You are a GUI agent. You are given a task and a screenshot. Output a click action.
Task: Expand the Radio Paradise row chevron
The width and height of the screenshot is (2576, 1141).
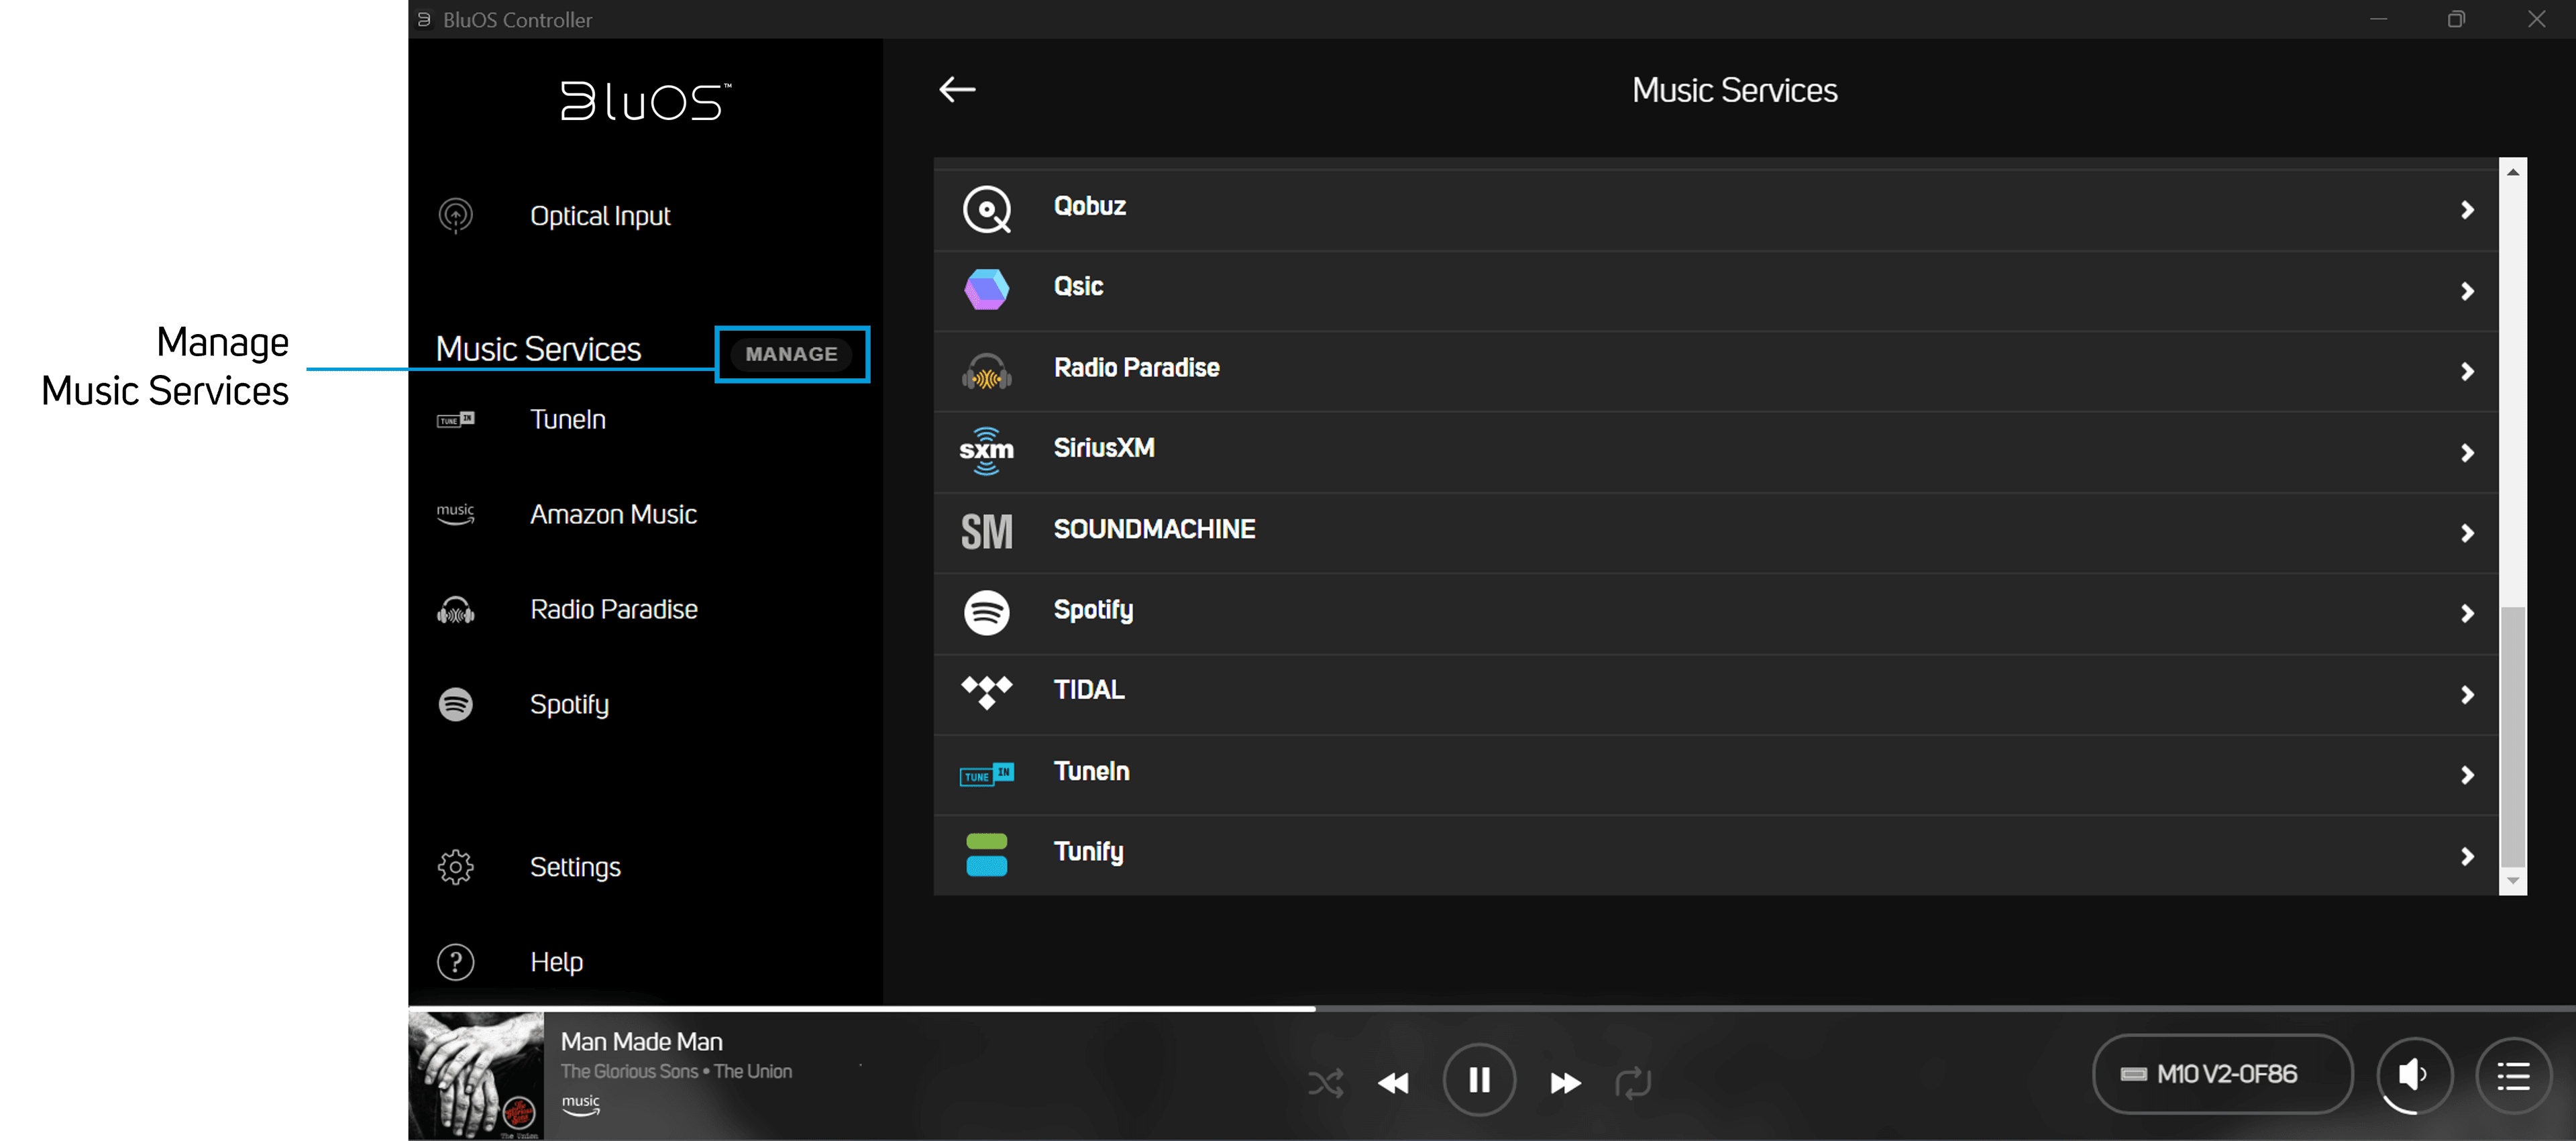coord(2467,372)
